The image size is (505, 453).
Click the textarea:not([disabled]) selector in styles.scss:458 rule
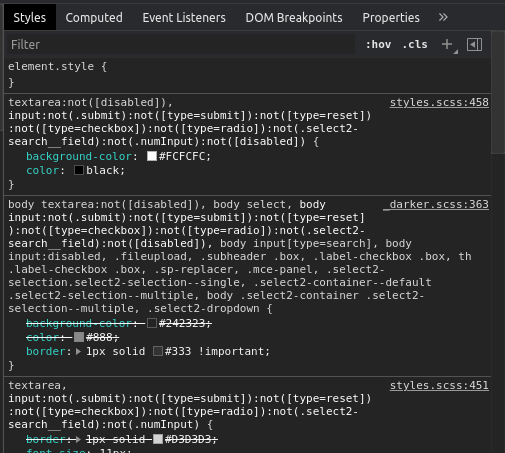click(x=87, y=102)
